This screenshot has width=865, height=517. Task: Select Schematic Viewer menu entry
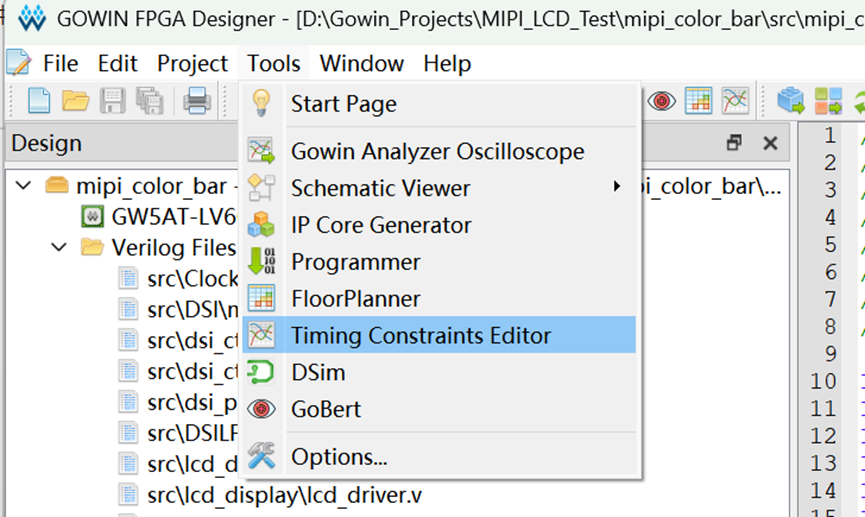[439, 188]
